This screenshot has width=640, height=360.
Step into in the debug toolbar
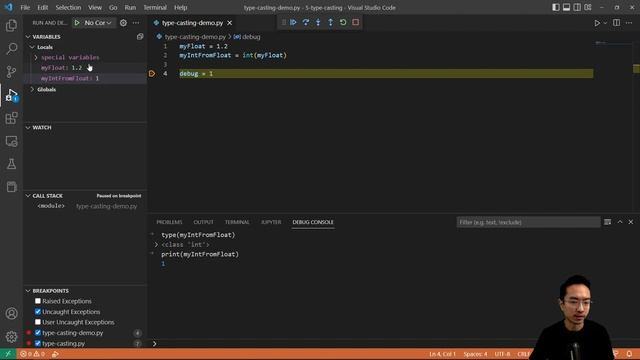[318, 22]
